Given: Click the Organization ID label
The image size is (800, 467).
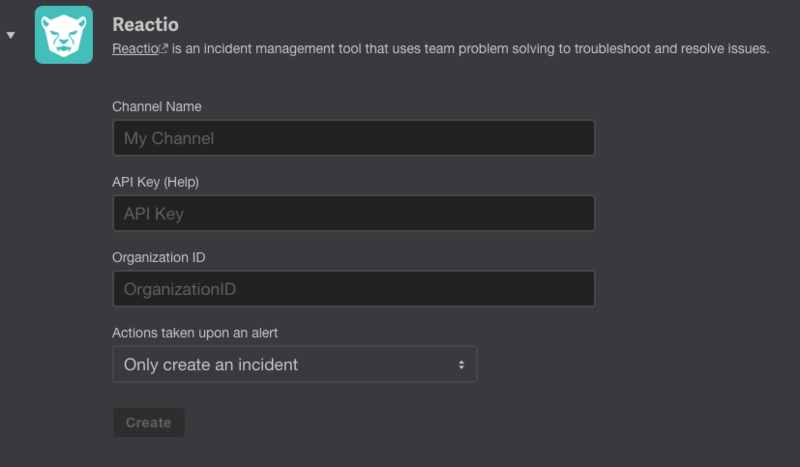Looking at the screenshot, I should point(159,257).
